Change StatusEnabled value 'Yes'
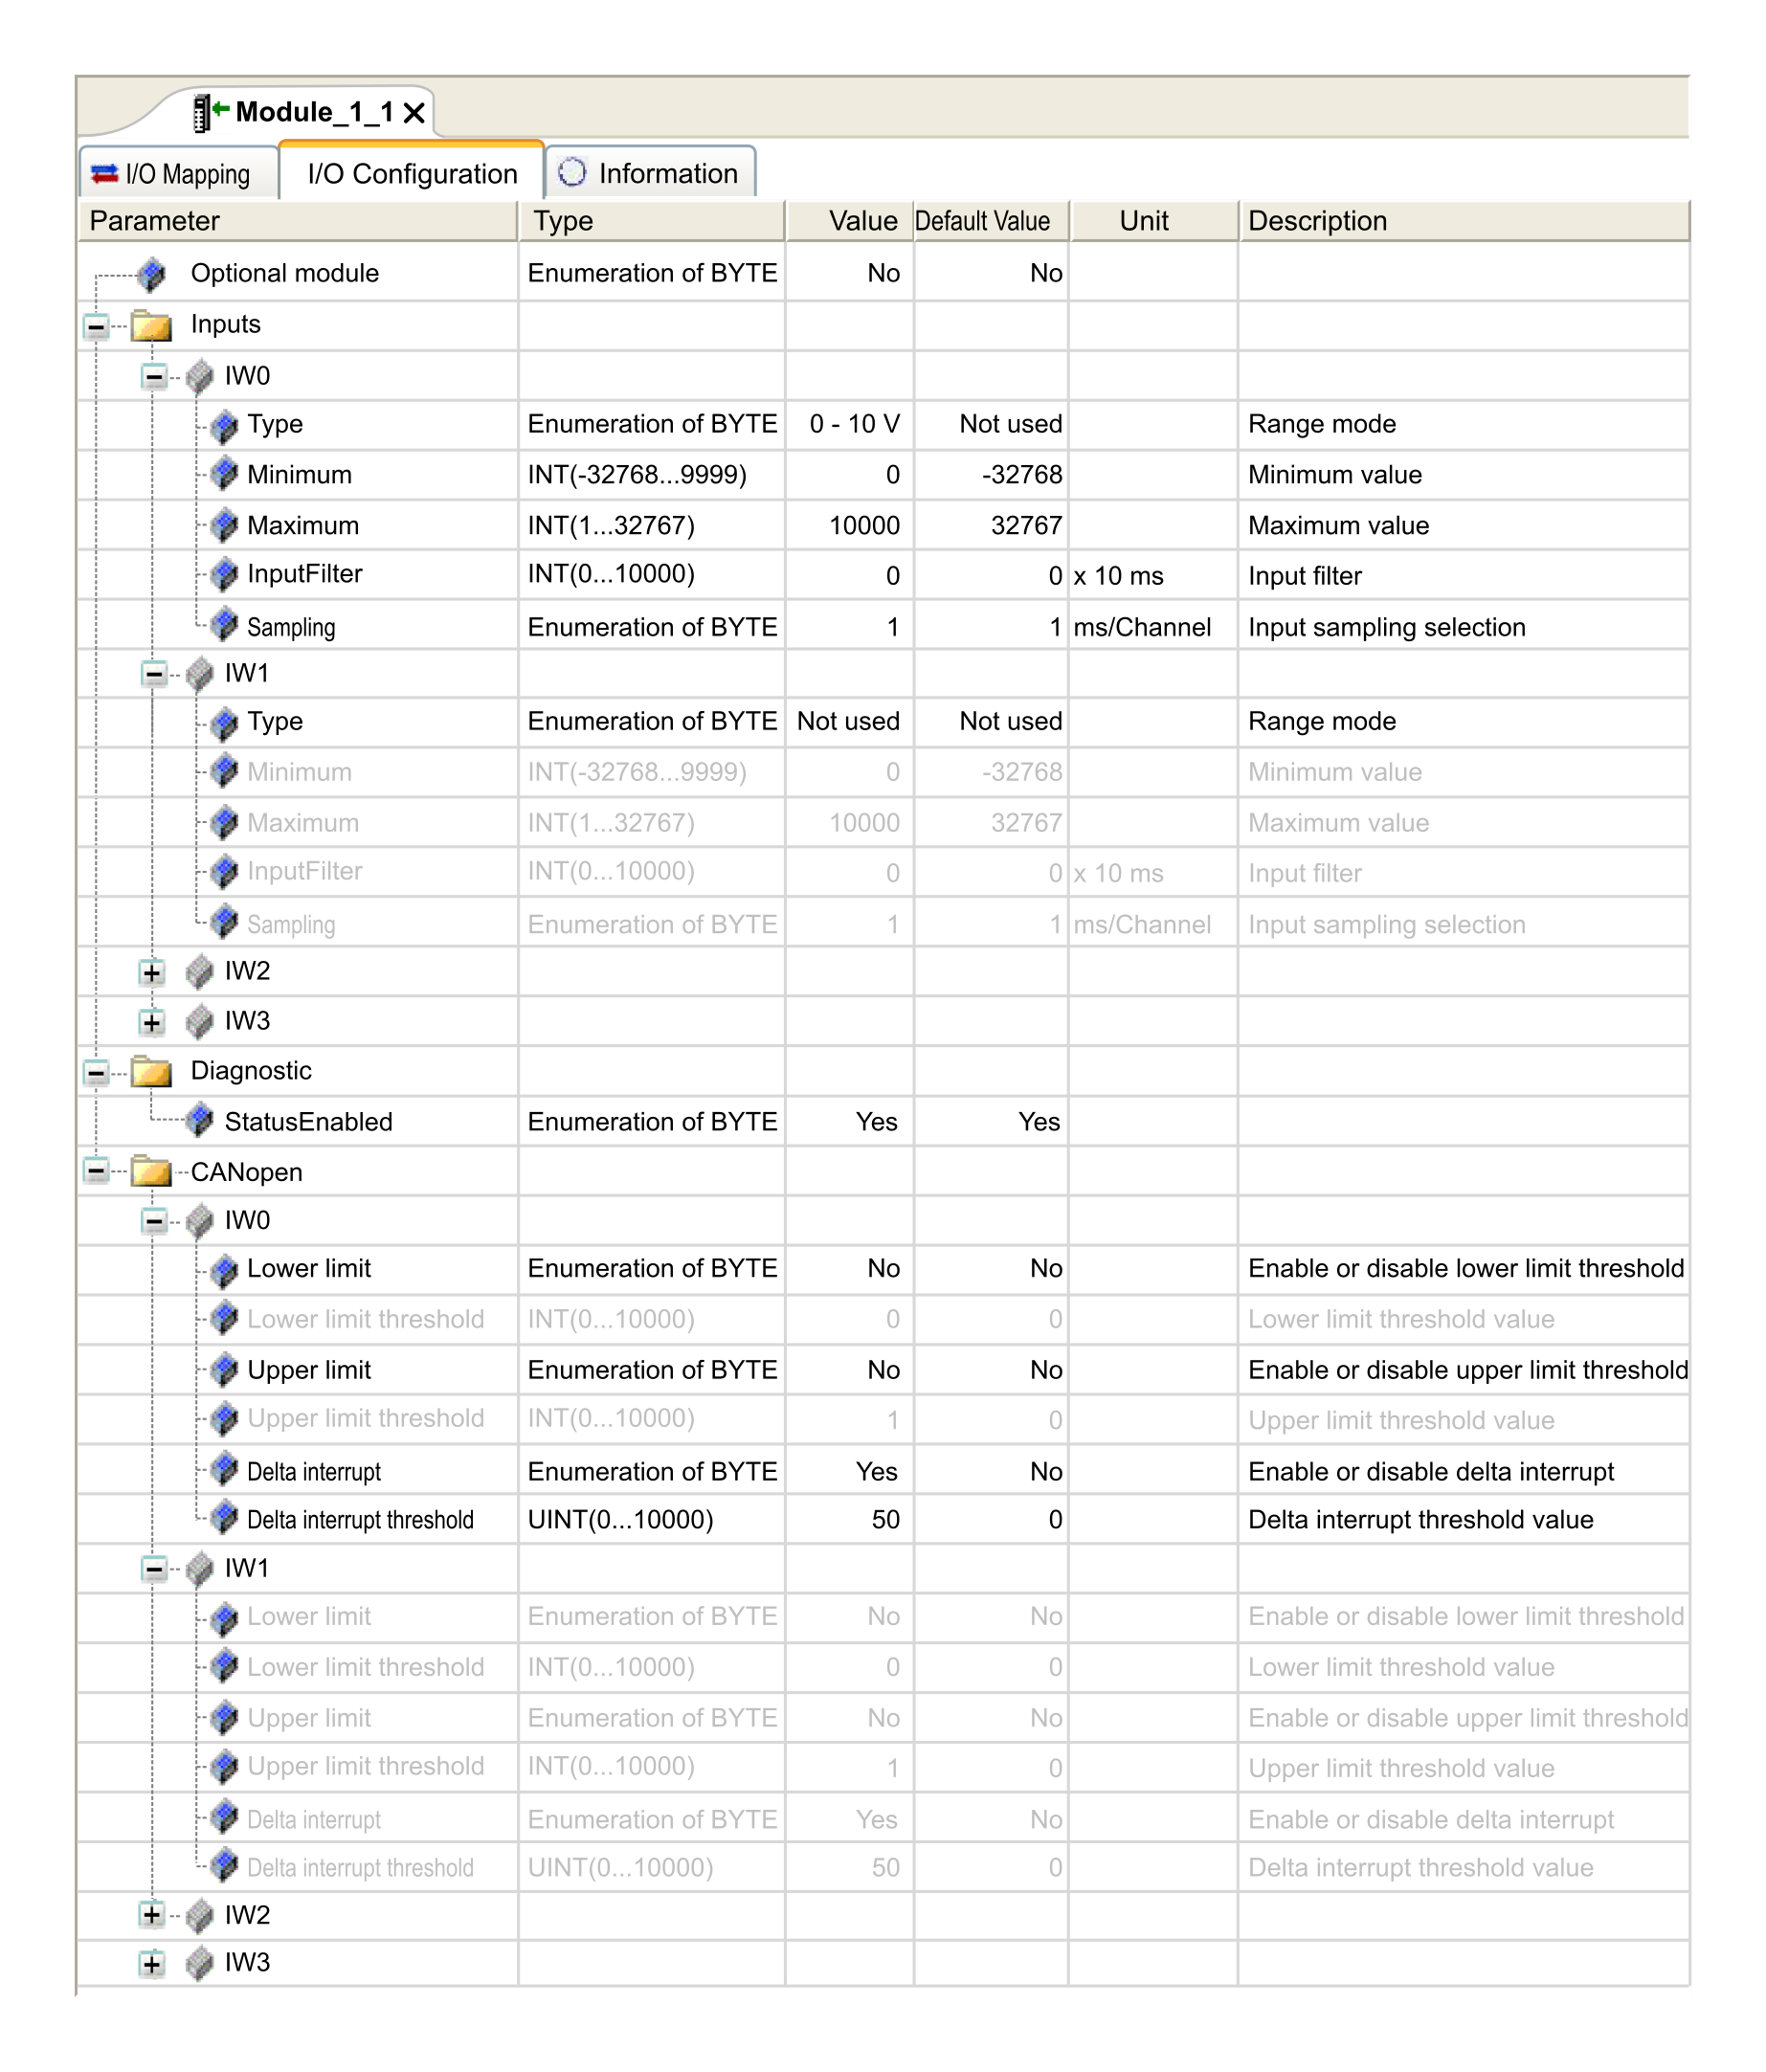This screenshot has width=1766, height=2072. pos(849,1121)
